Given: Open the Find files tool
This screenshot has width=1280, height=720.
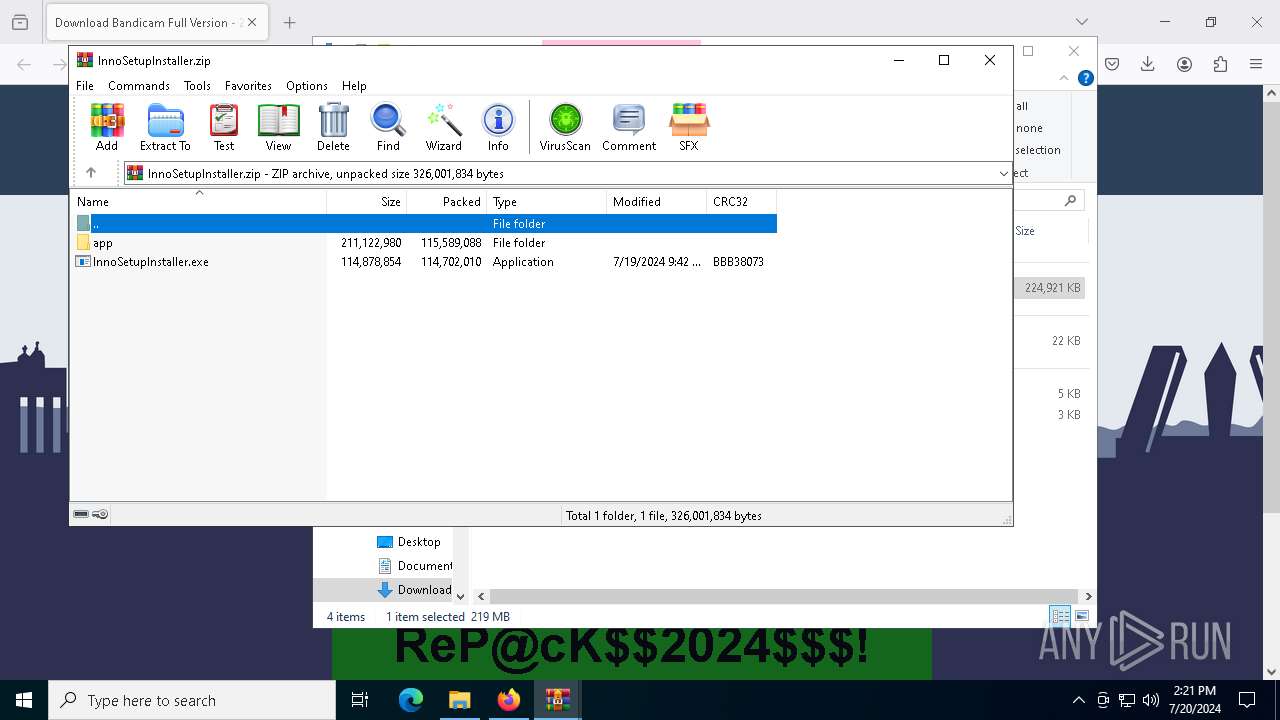Looking at the screenshot, I should tap(388, 127).
